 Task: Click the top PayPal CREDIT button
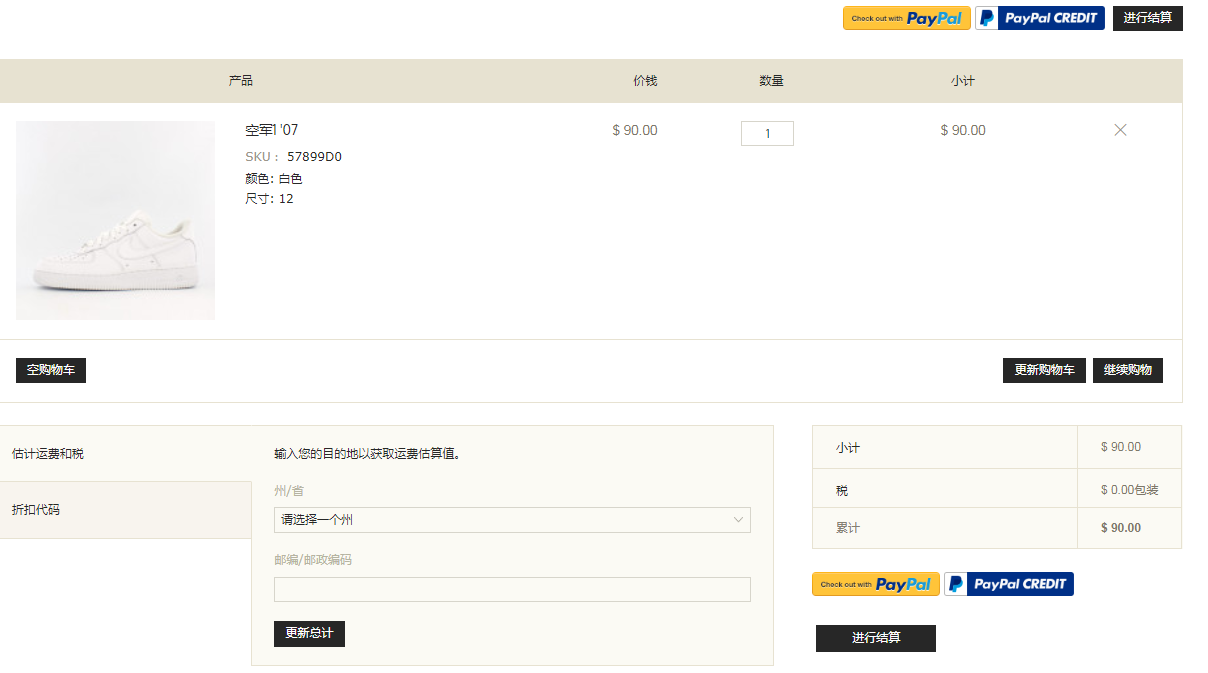click(1040, 18)
